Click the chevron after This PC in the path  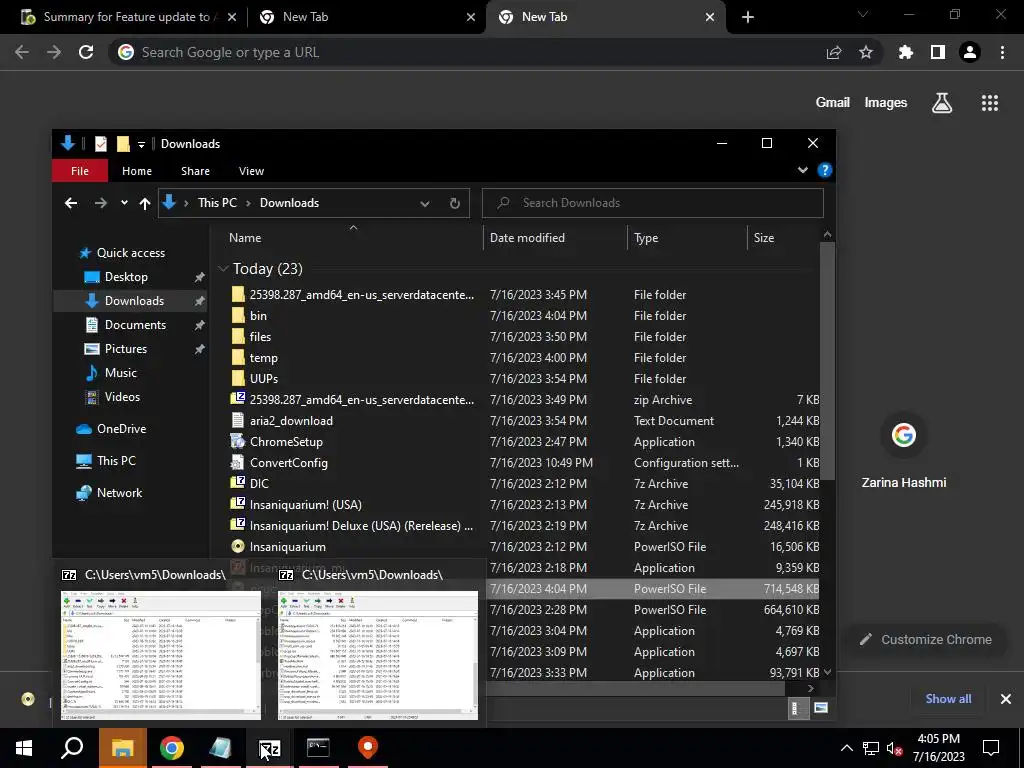click(x=248, y=203)
